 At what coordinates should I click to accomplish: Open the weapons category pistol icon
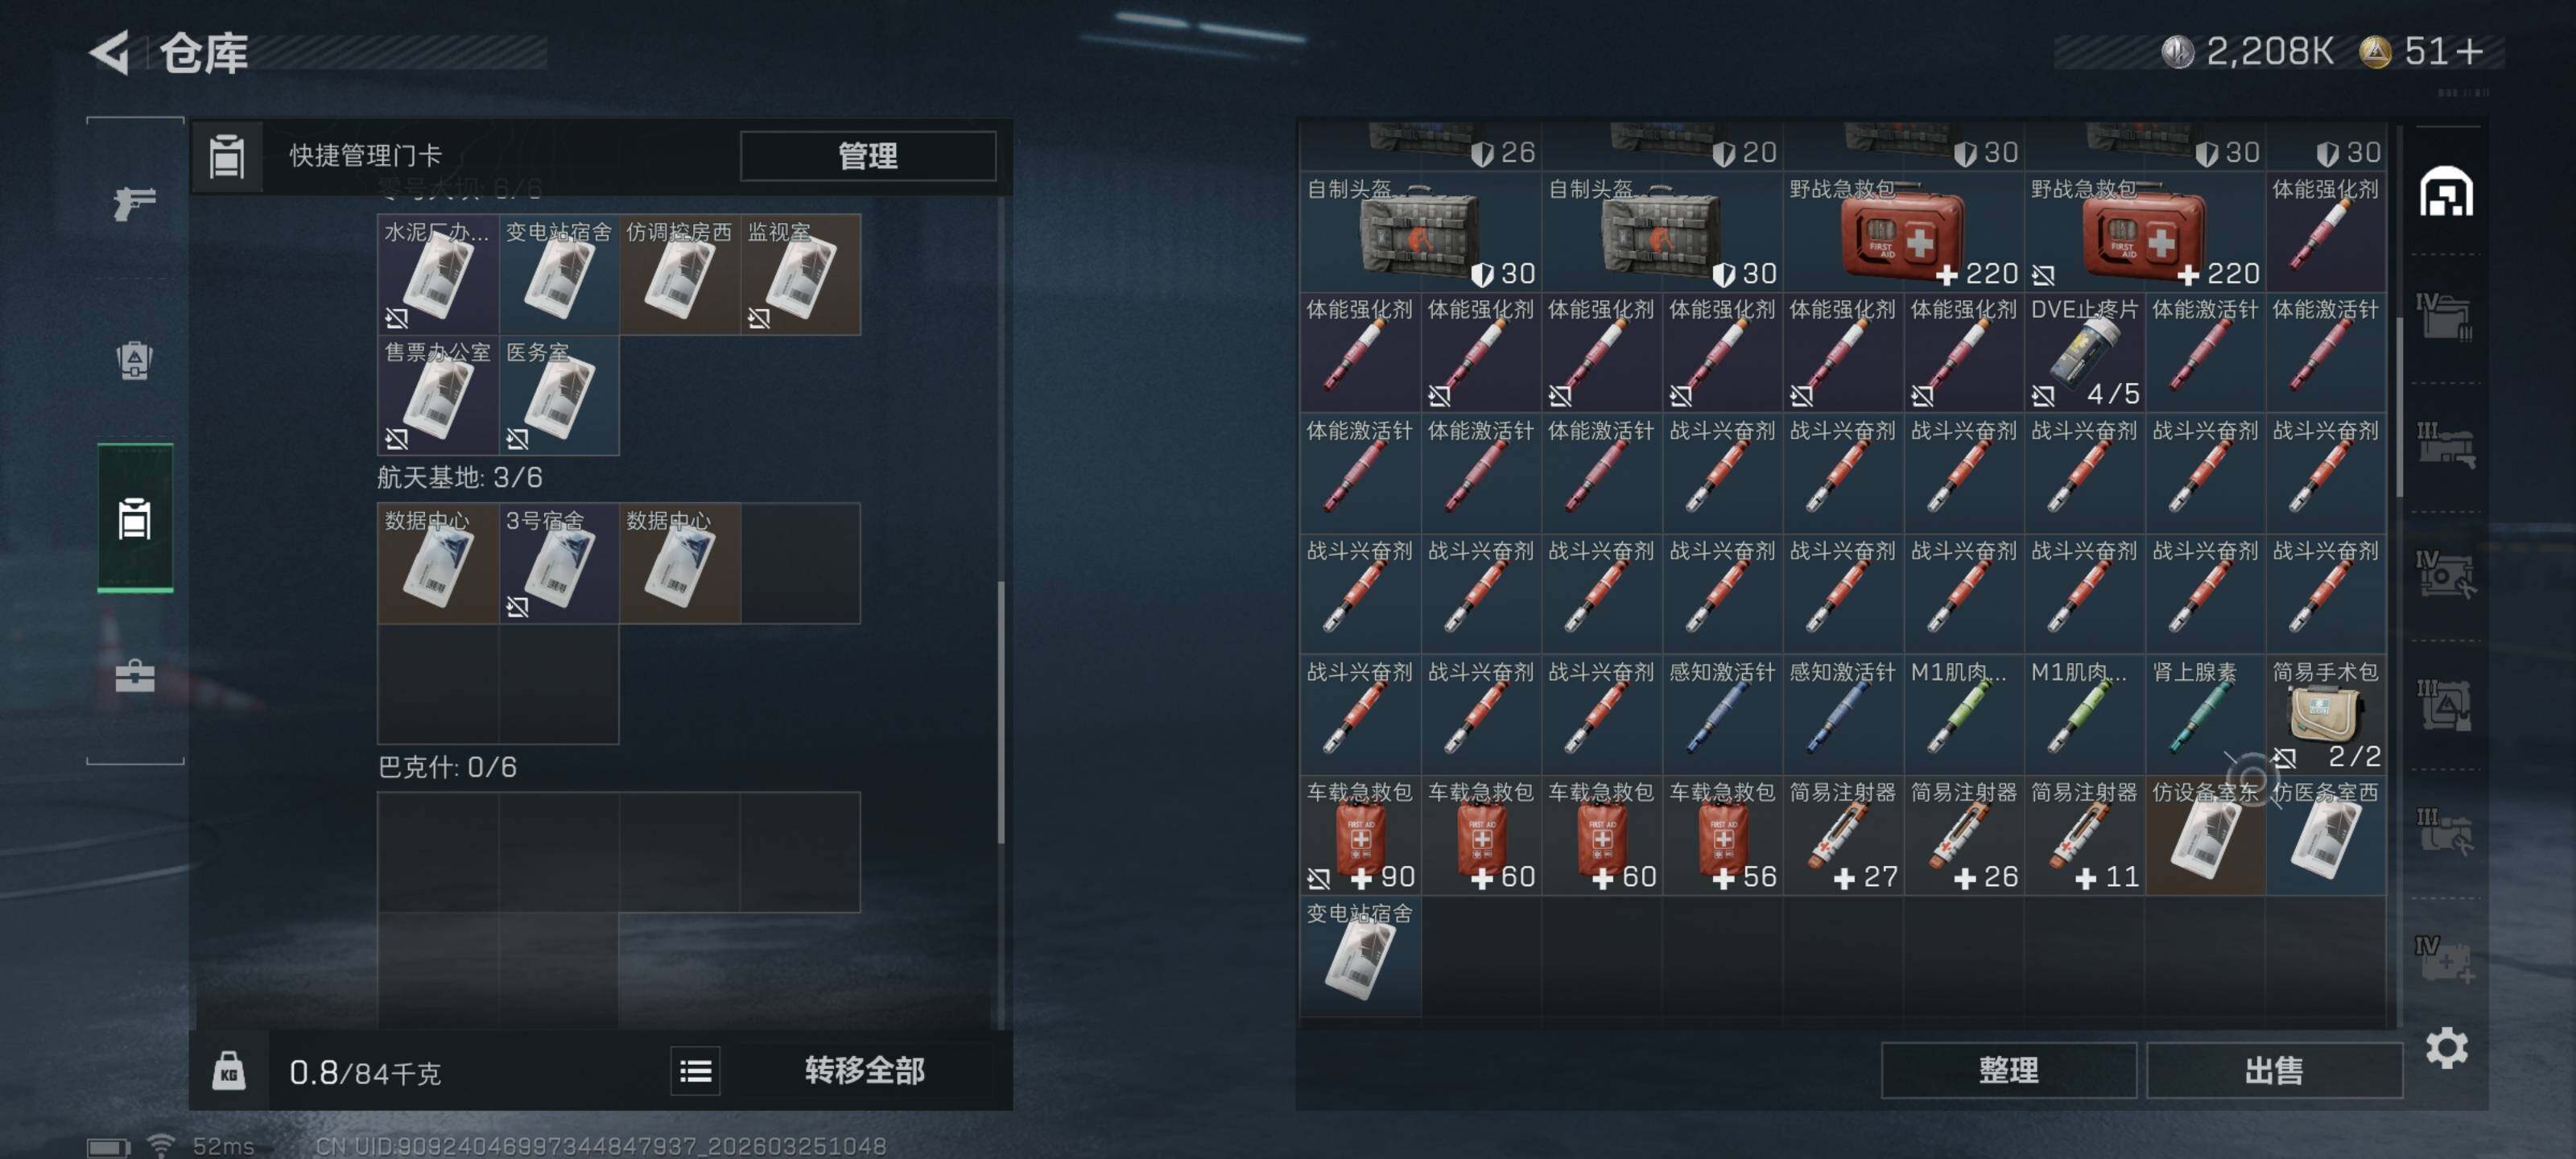click(134, 203)
